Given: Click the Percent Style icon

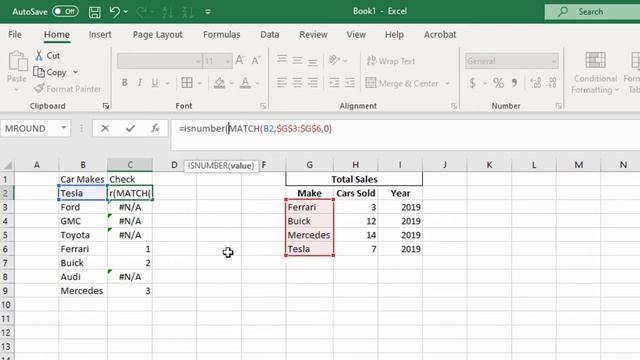Looking at the screenshot, I should [x=498, y=83].
